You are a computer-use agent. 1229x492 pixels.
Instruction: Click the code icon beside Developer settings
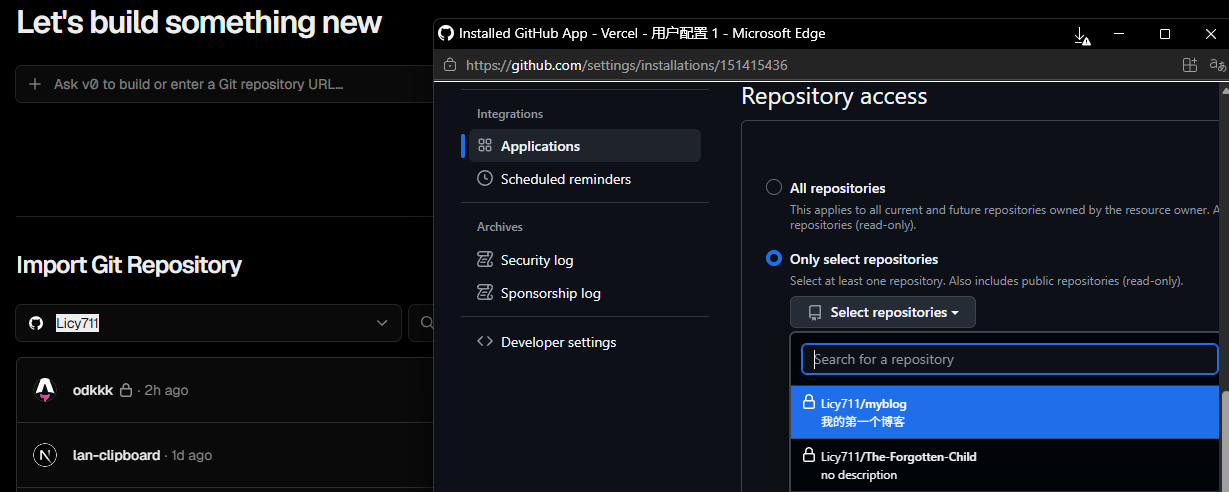[485, 342]
